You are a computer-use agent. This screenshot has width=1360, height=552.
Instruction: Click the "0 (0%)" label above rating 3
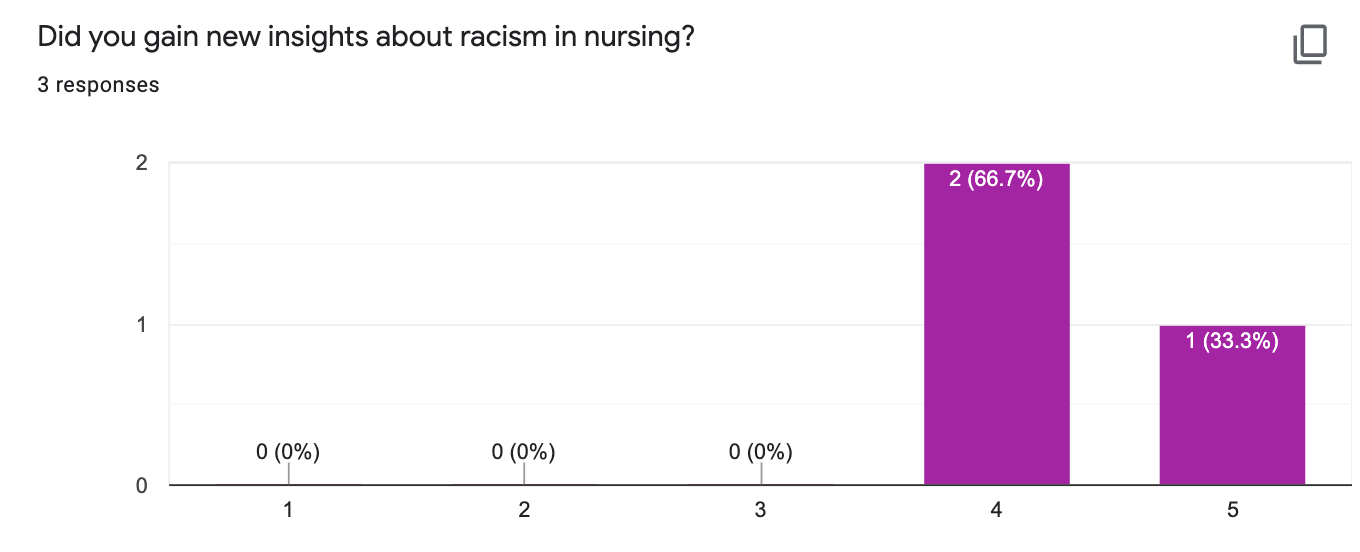point(760,452)
